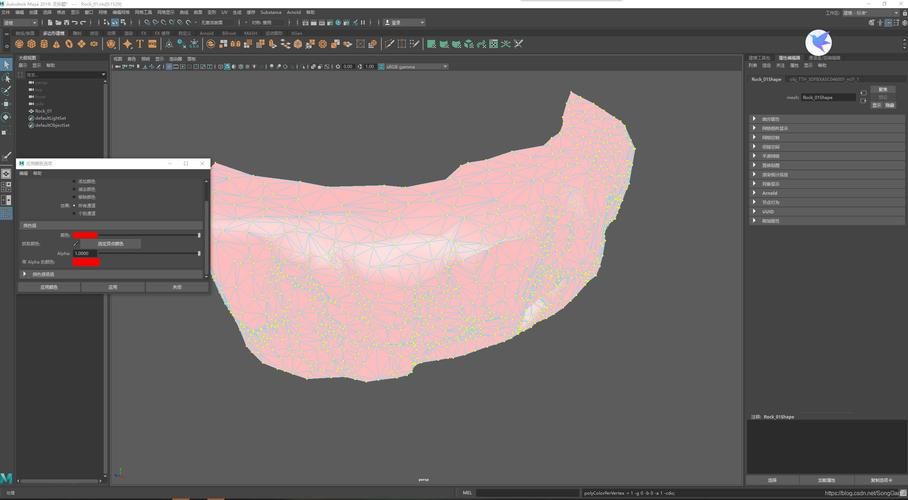This screenshot has width=908, height=500.
Task: Activate the Paint Selection tool in the toolbox
Action: click(6, 91)
